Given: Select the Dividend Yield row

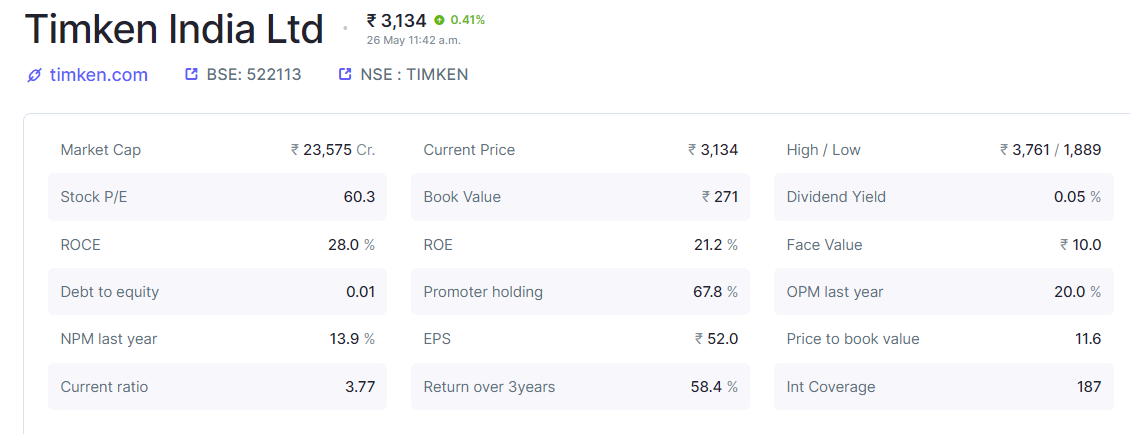Looking at the screenshot, I should (x=943, y=197).
